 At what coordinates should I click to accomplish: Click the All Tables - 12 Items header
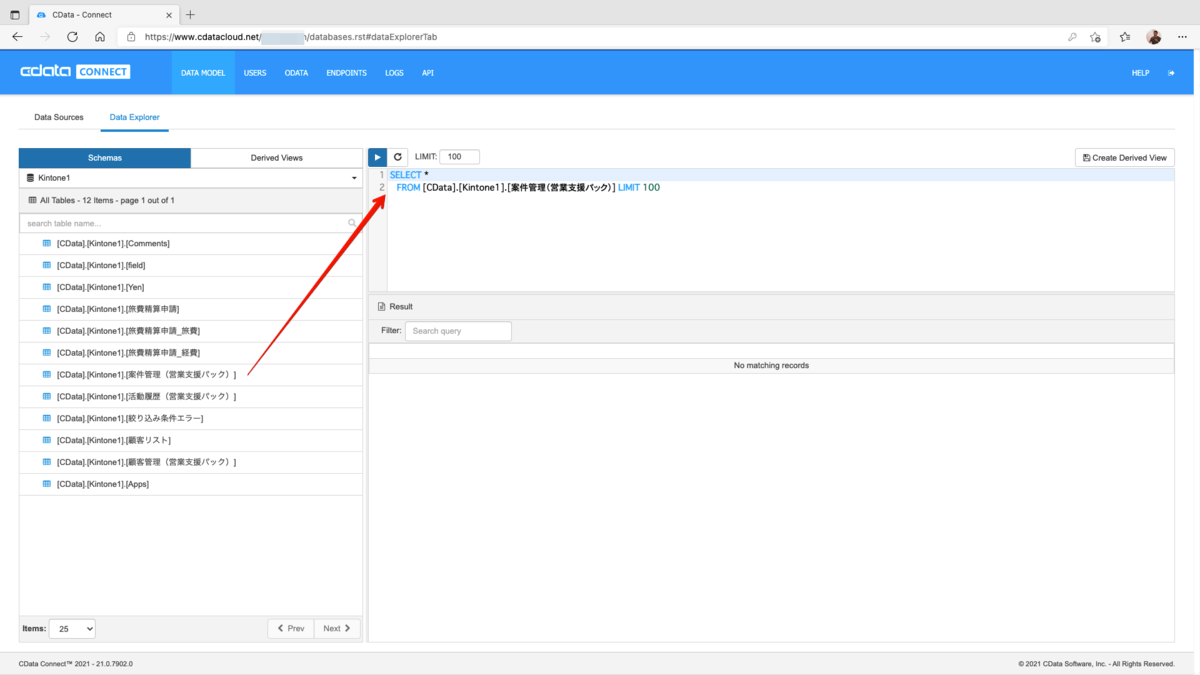pos(191,200)
